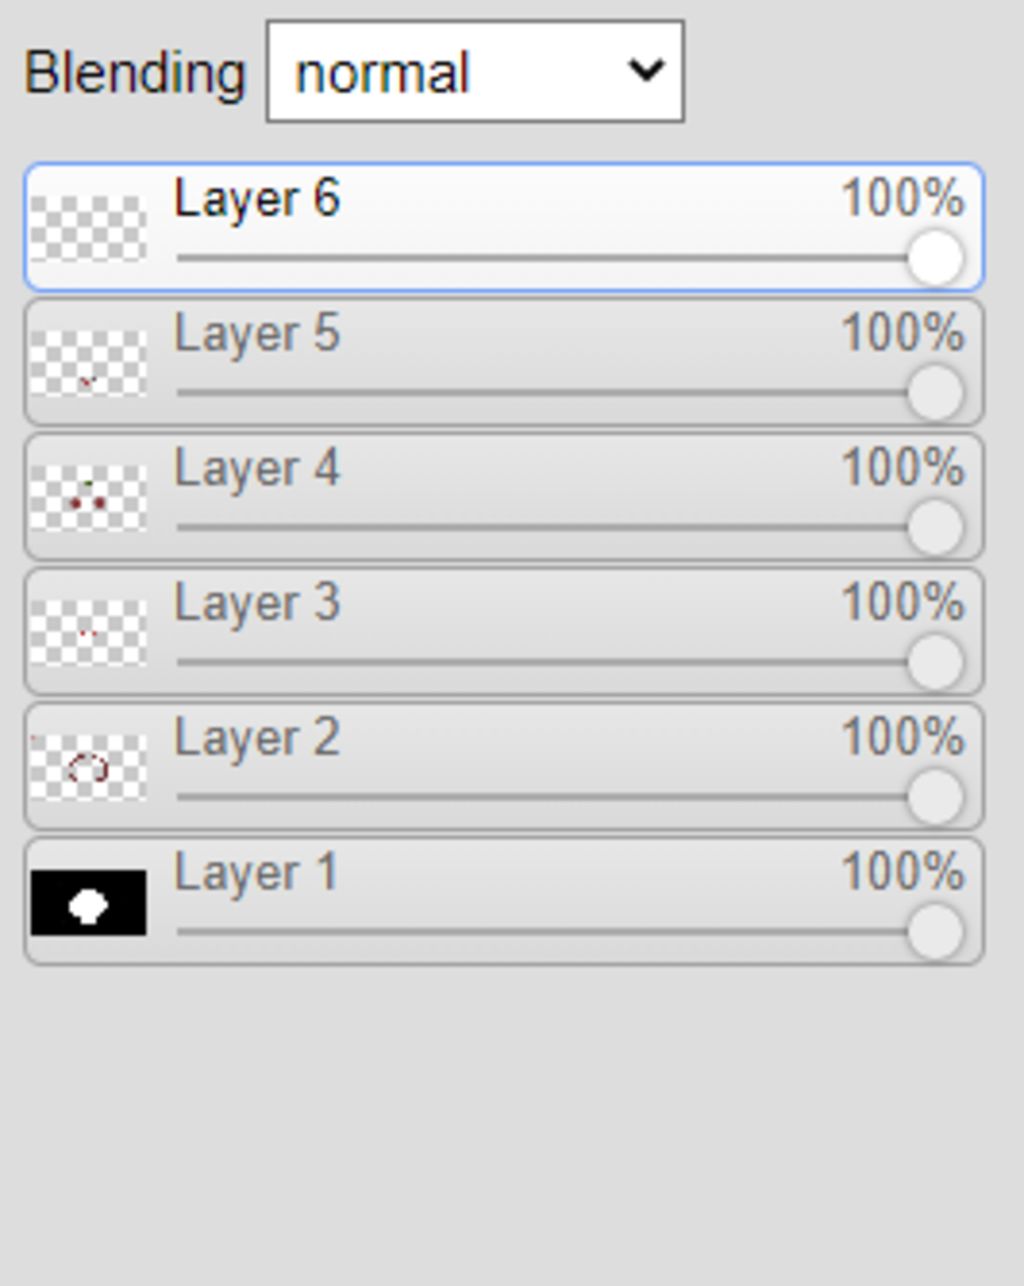Select the Layer 5 name label
The image size is (1024, 1286).
(x=257, y=334)
